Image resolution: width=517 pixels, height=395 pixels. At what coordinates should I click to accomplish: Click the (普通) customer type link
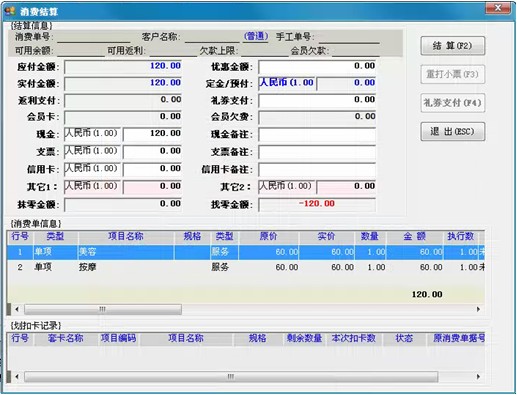point(256,36)
